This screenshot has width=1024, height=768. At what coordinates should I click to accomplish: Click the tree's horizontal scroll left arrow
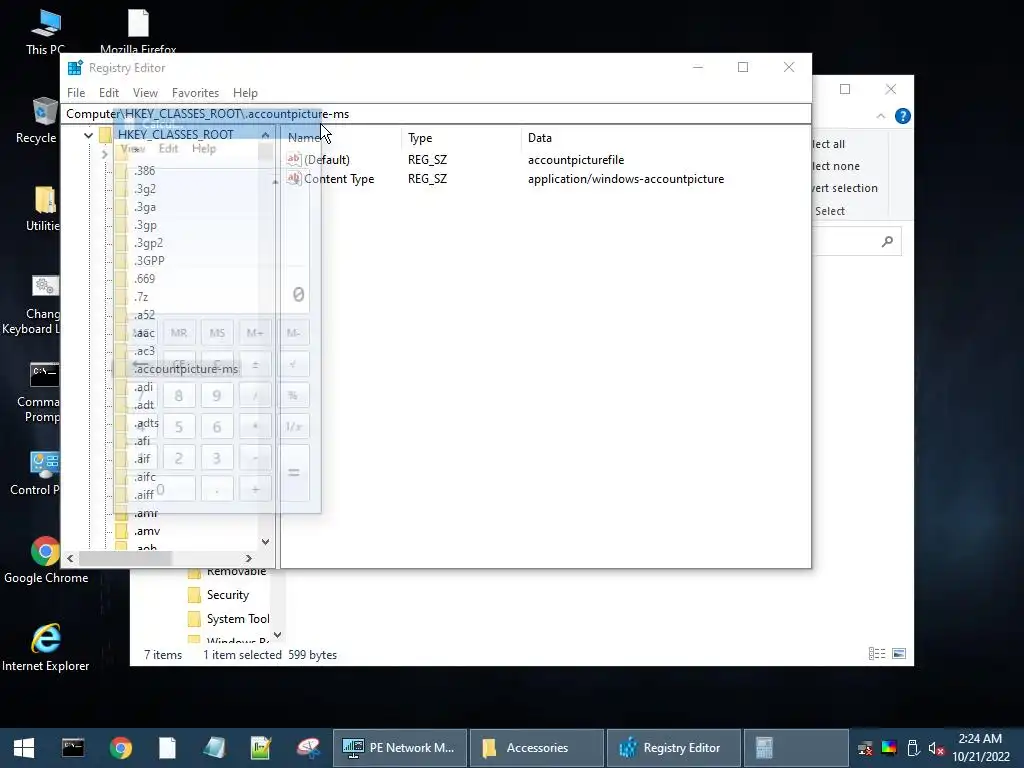tap(71, 558)
